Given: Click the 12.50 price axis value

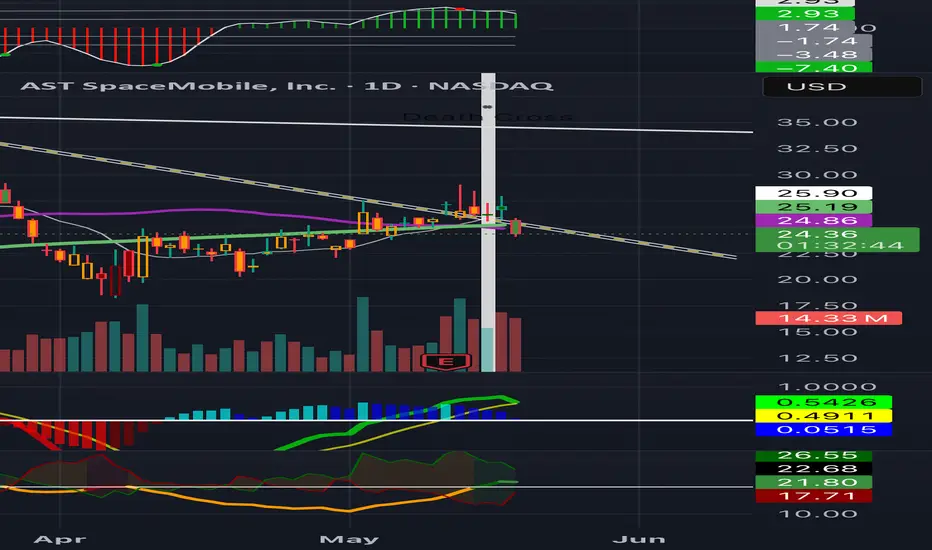Looking at the screenshot, I should coord(817,359).
